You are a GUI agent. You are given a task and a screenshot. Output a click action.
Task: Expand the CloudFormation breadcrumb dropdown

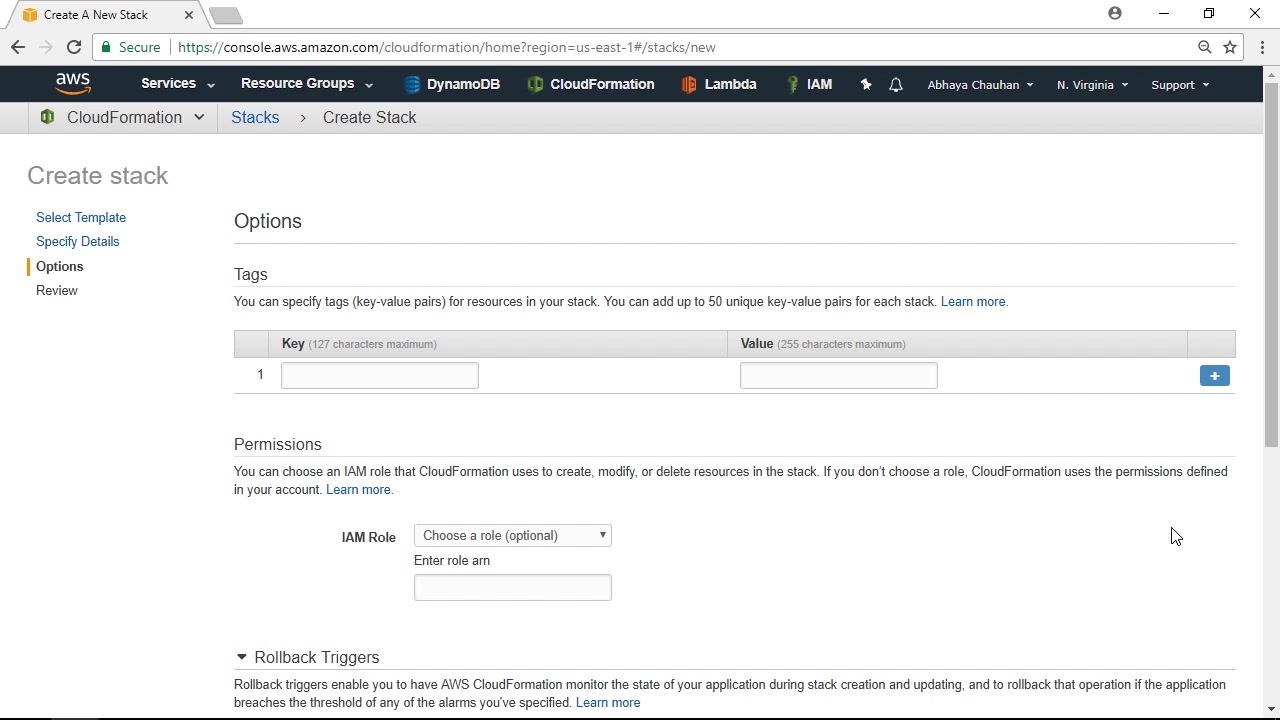[x=199, y=118]
